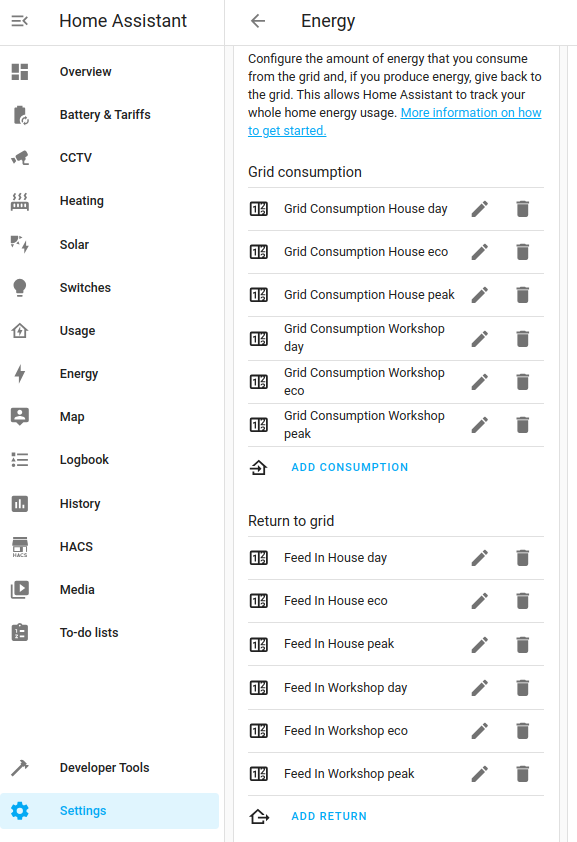Click ADD CONSUMPTION button
This screenshot has width=577, height=842.
point(350,467)
